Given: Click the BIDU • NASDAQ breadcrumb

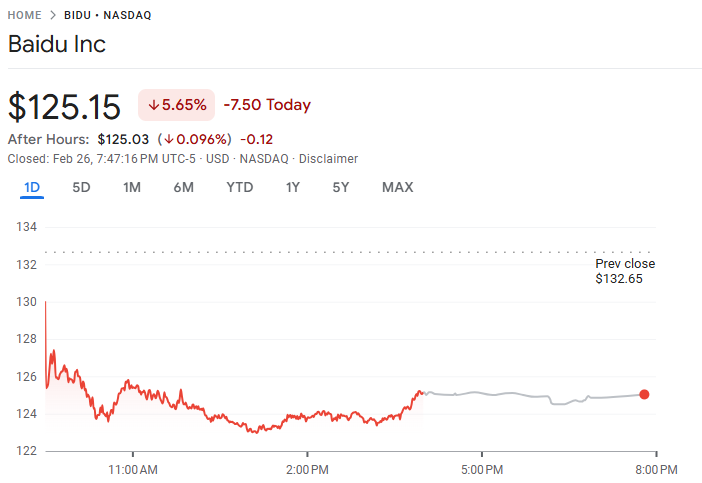Looking at the screenshot, I should click(x=107, y=16).
